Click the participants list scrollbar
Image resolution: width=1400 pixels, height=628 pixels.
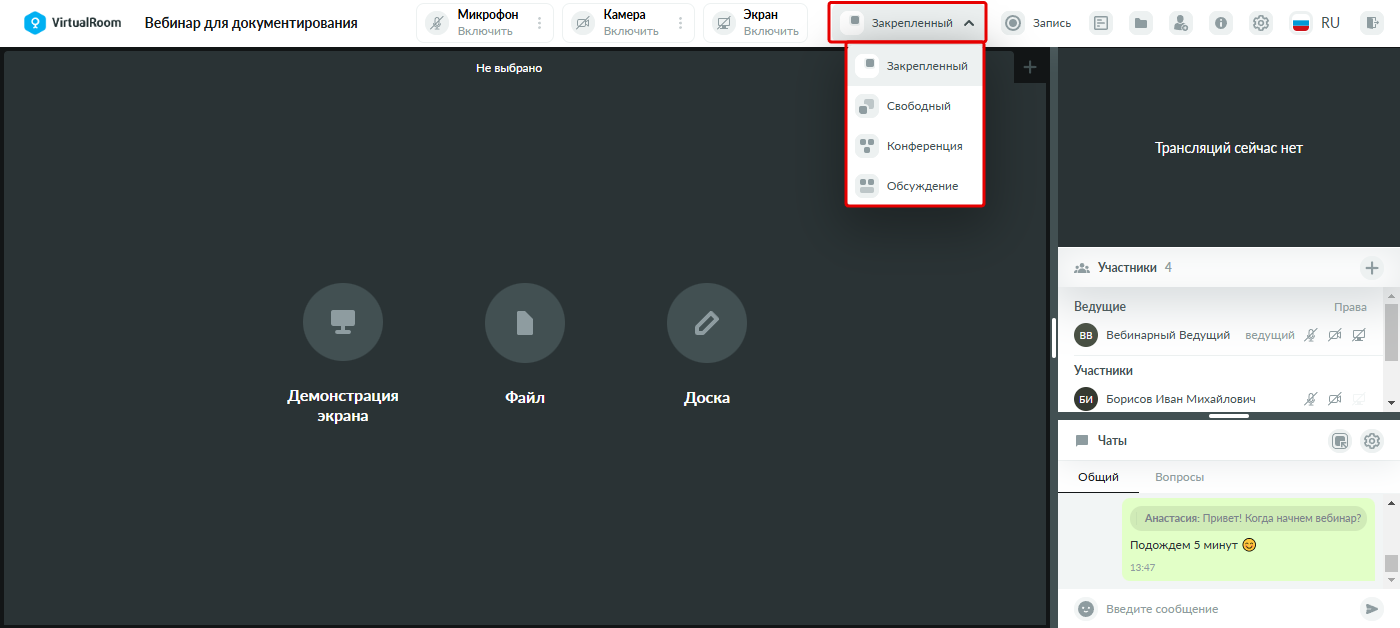[1391, 332]
